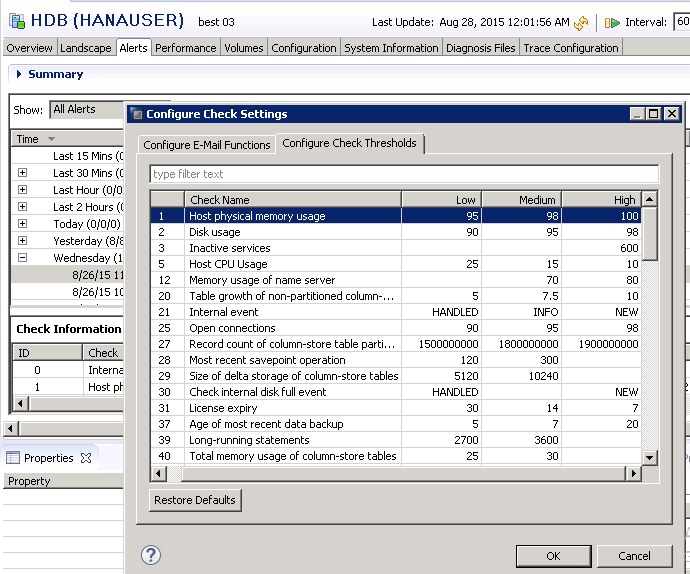Open the Performance tab
690x574 pixels.
coord(186,48)
